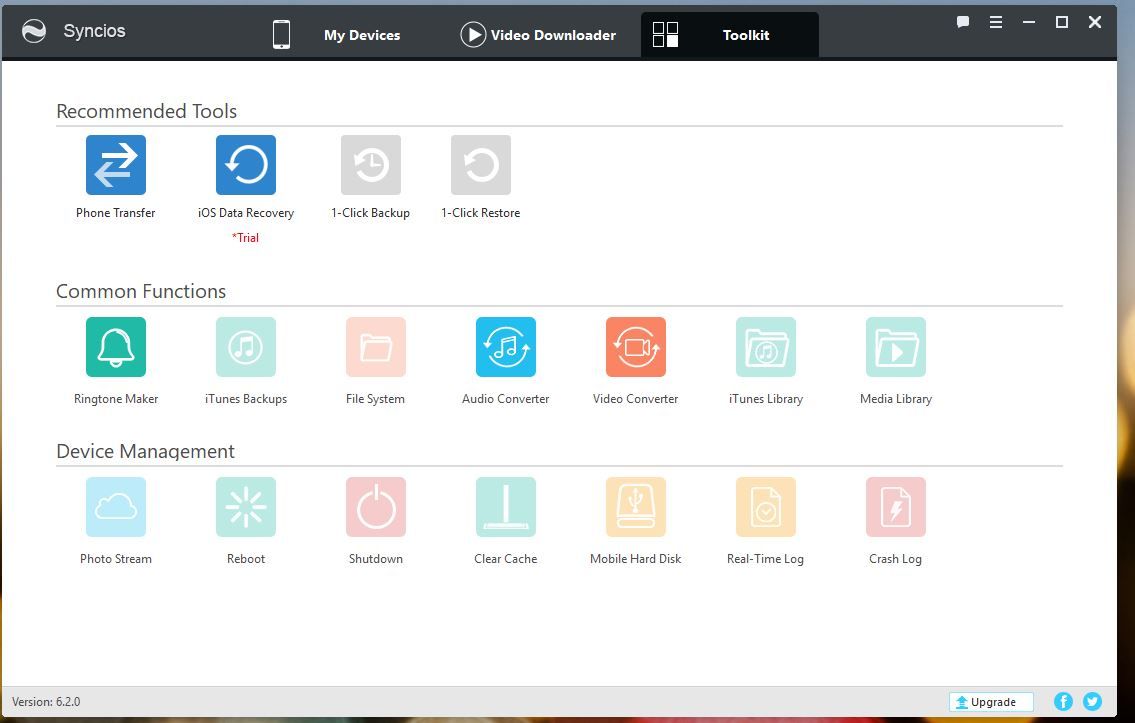
Task: Open Photo Stream
Action: click(116, 507)
